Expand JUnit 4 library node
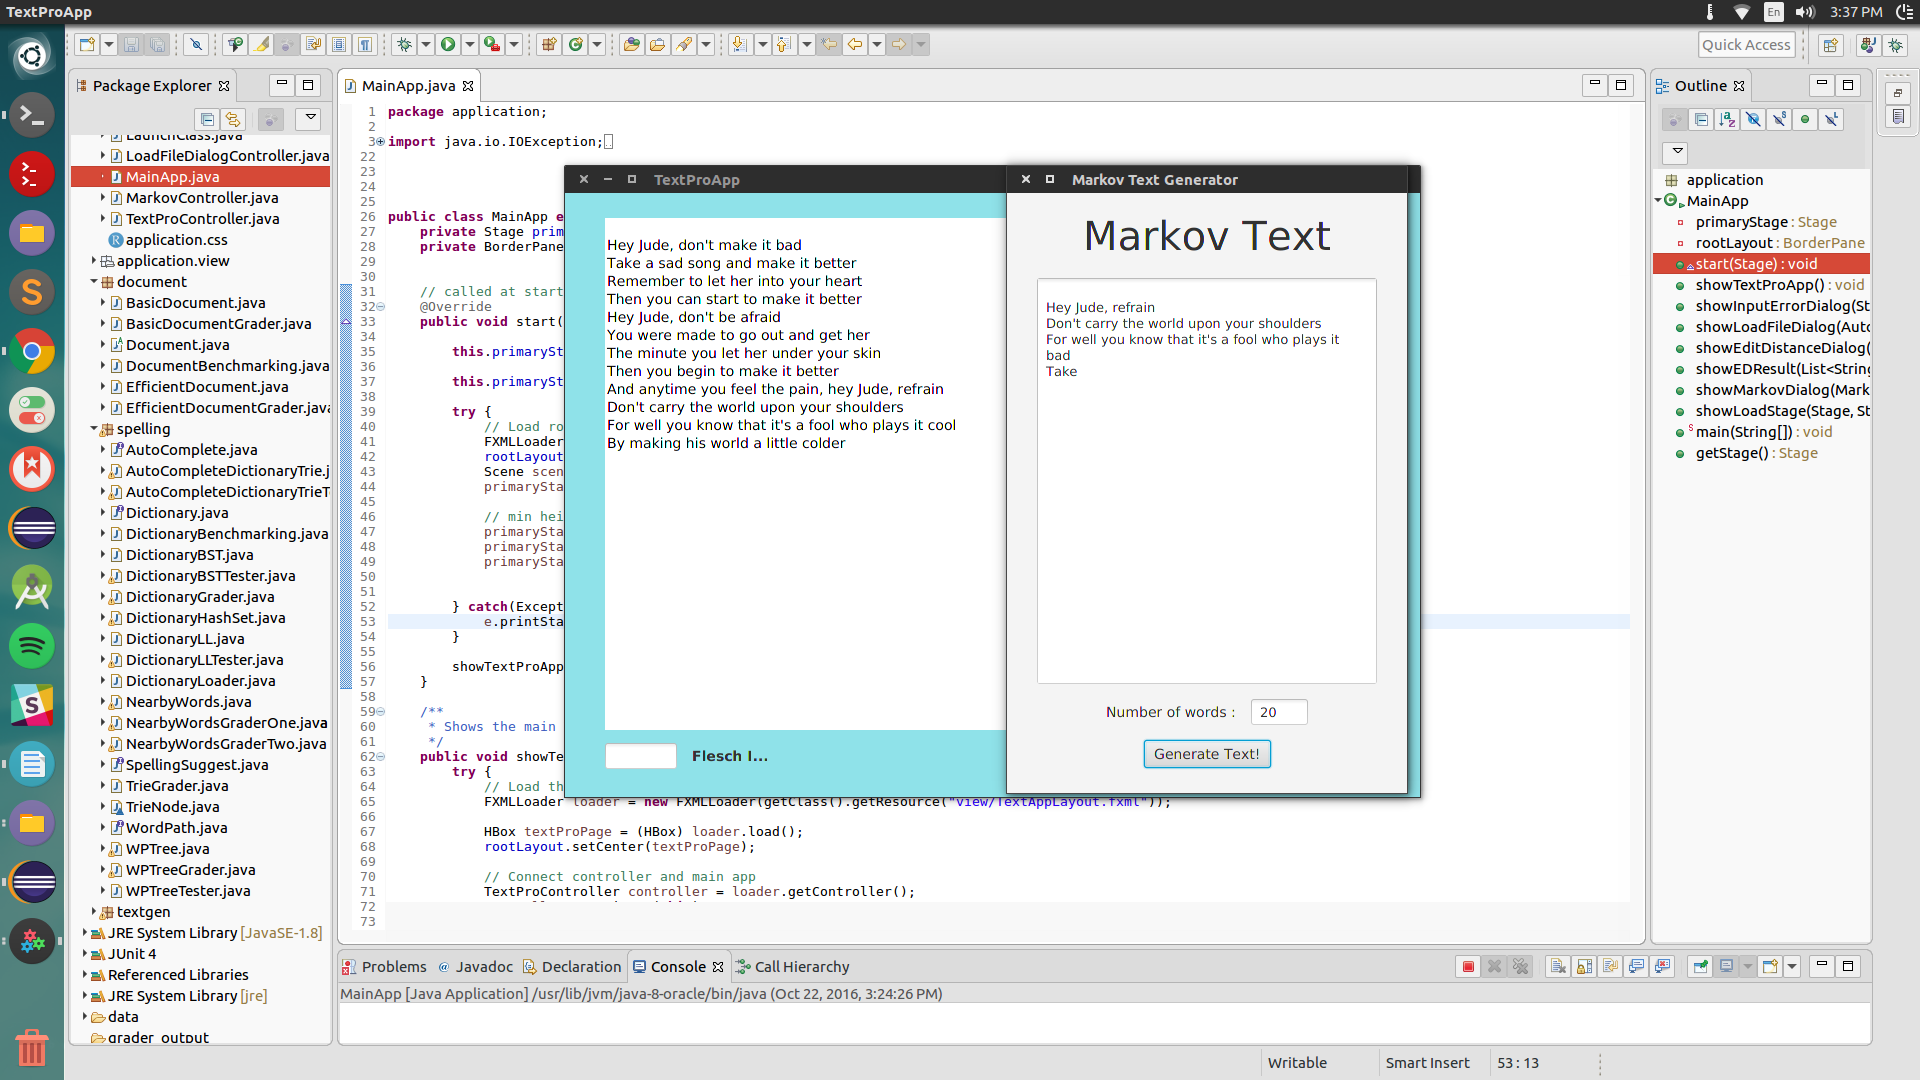1920x1080 pixels. (x=85, y=953)
